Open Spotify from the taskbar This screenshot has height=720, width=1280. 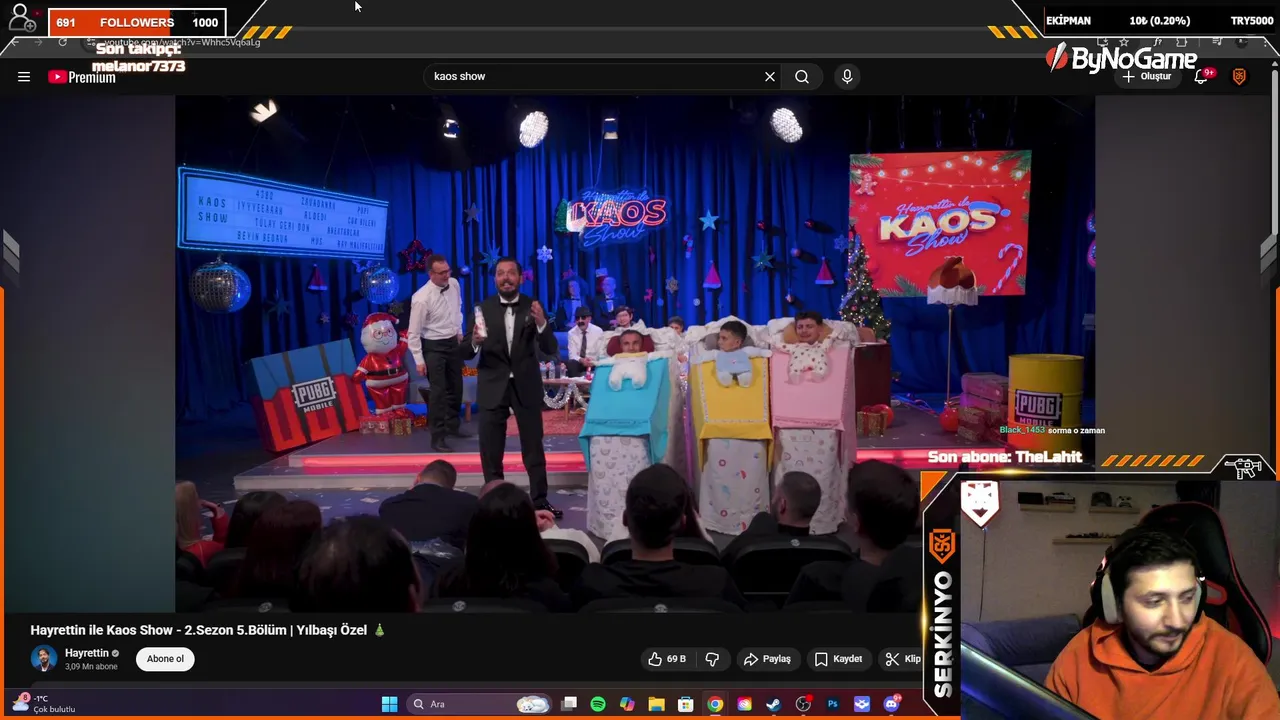click(598, 704)
